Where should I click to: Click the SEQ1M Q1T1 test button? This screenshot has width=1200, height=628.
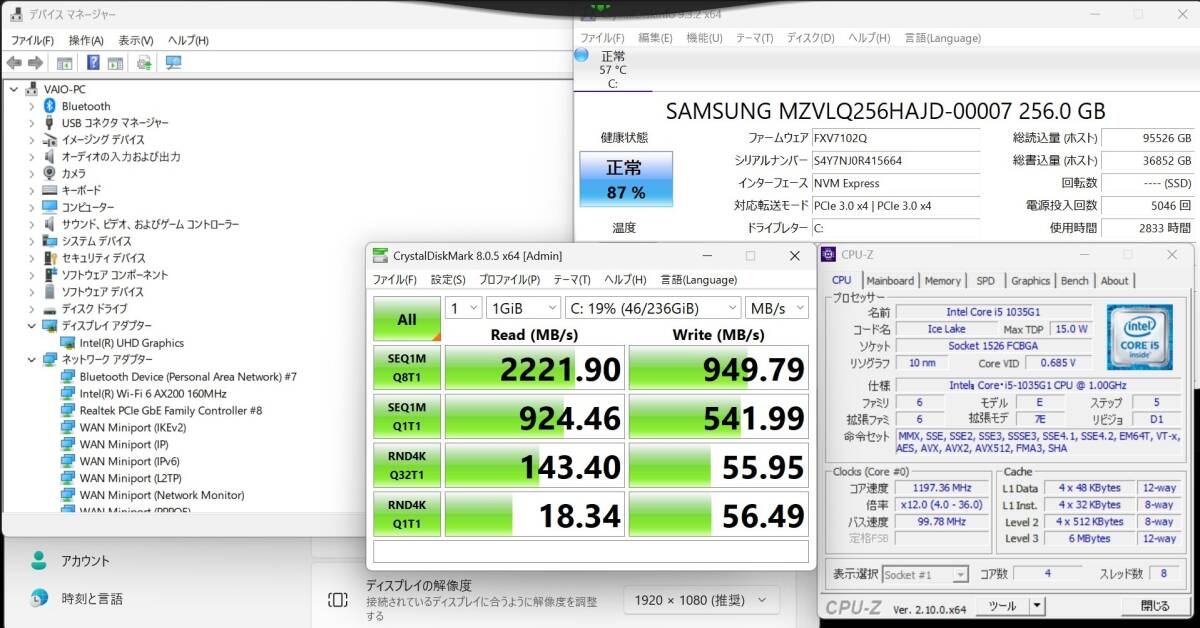(x=407, y=416)
